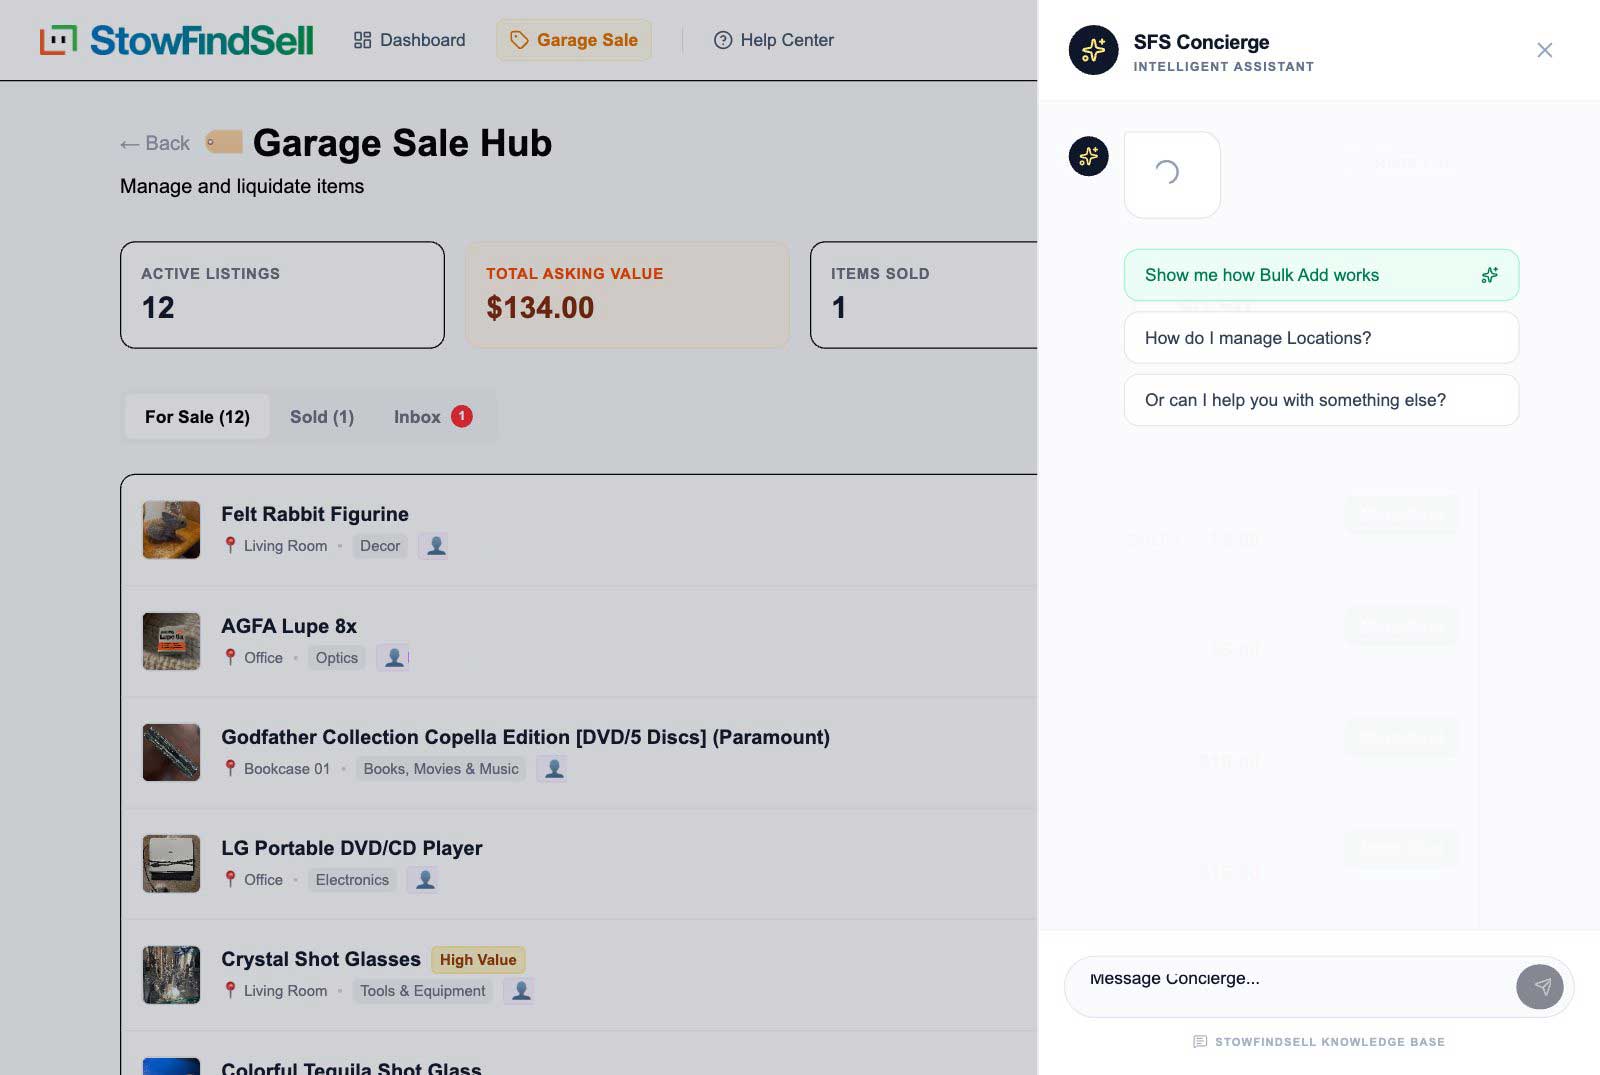Open the Felt Rabbit Figurine thumbnail
The image size is (1600, 1075).
pyautogui.click(x=171, y=530)
